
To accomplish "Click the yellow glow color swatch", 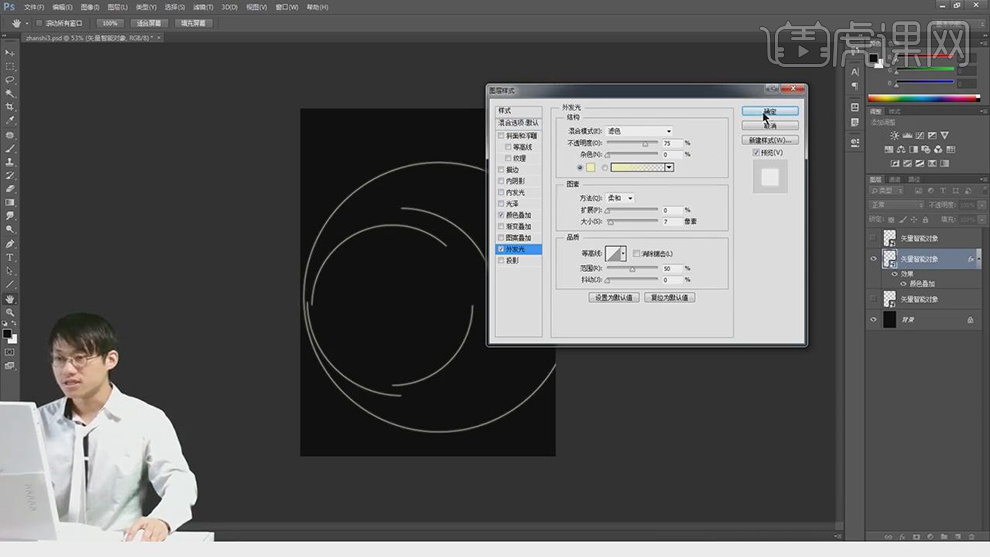I will (x=591, y=167).
